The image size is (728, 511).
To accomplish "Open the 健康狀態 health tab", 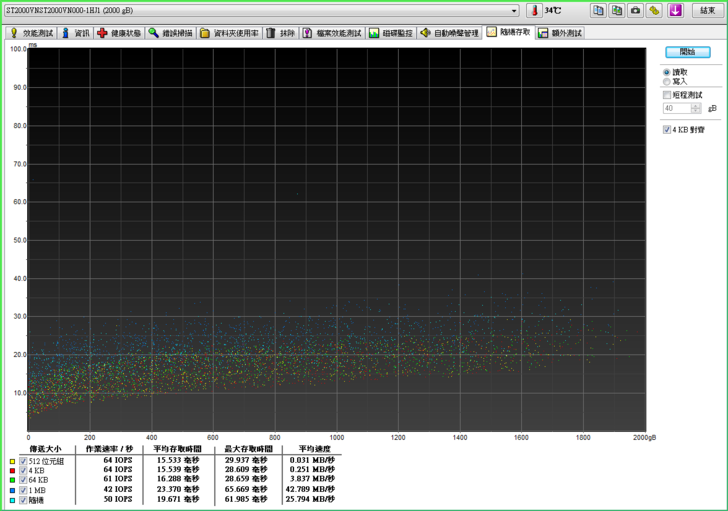I will (119, 33).
